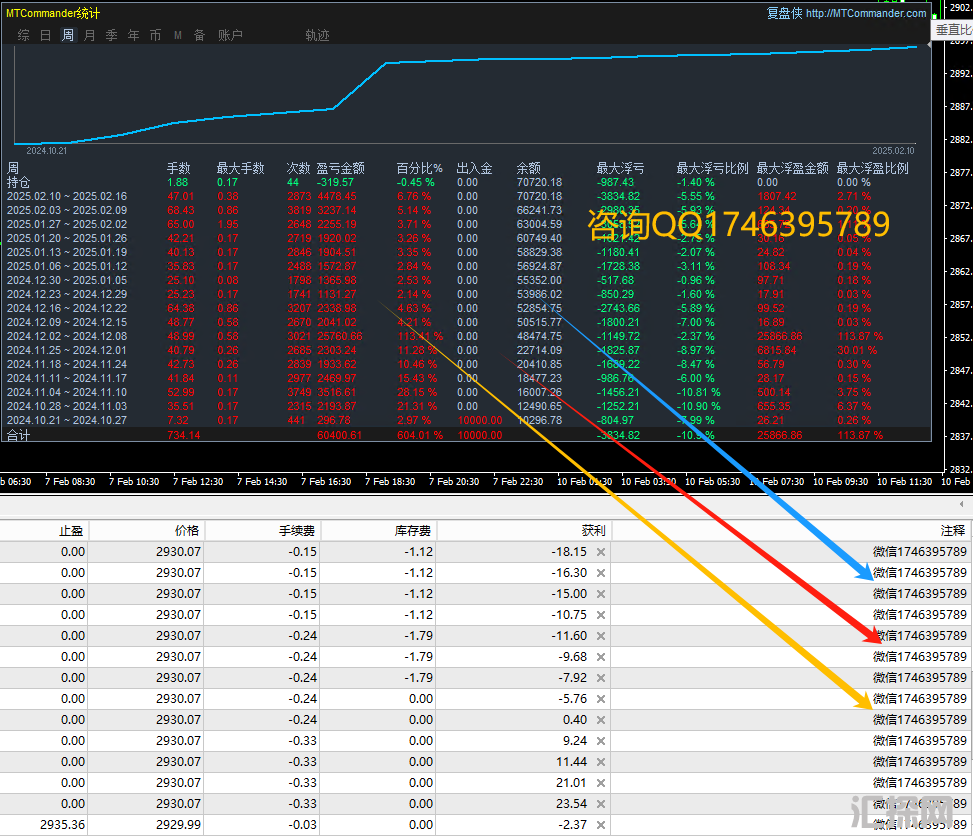973x836 pixels.
Task: Open the 账户 account tab
Action: [x=230, y=35]
